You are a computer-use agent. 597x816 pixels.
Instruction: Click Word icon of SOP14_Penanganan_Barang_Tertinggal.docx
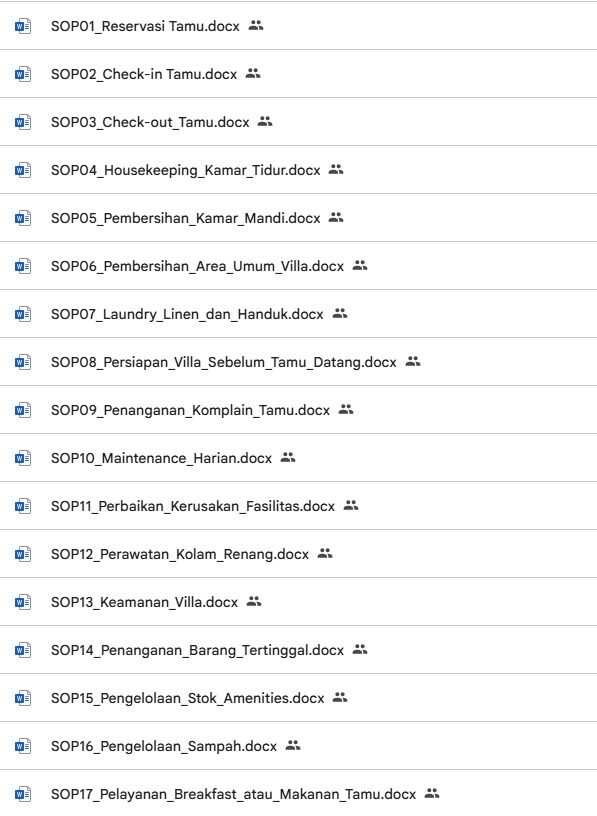pyautogui.click(x=23, y=650)
